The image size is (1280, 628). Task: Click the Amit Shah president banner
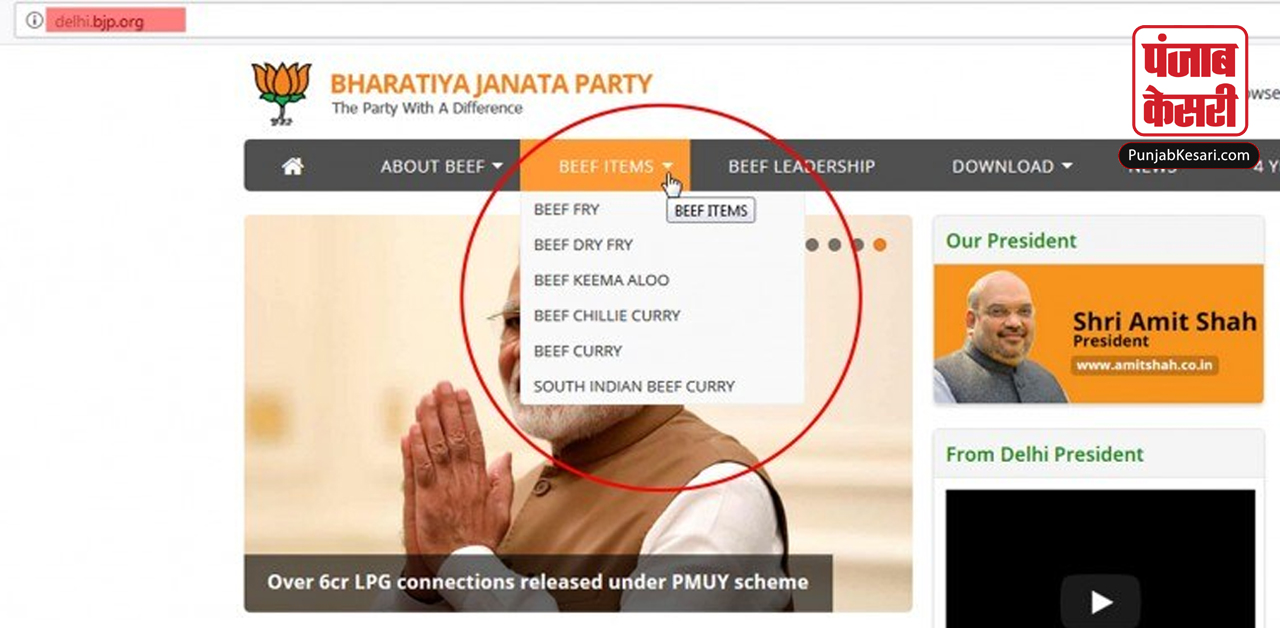point(1098,333)
